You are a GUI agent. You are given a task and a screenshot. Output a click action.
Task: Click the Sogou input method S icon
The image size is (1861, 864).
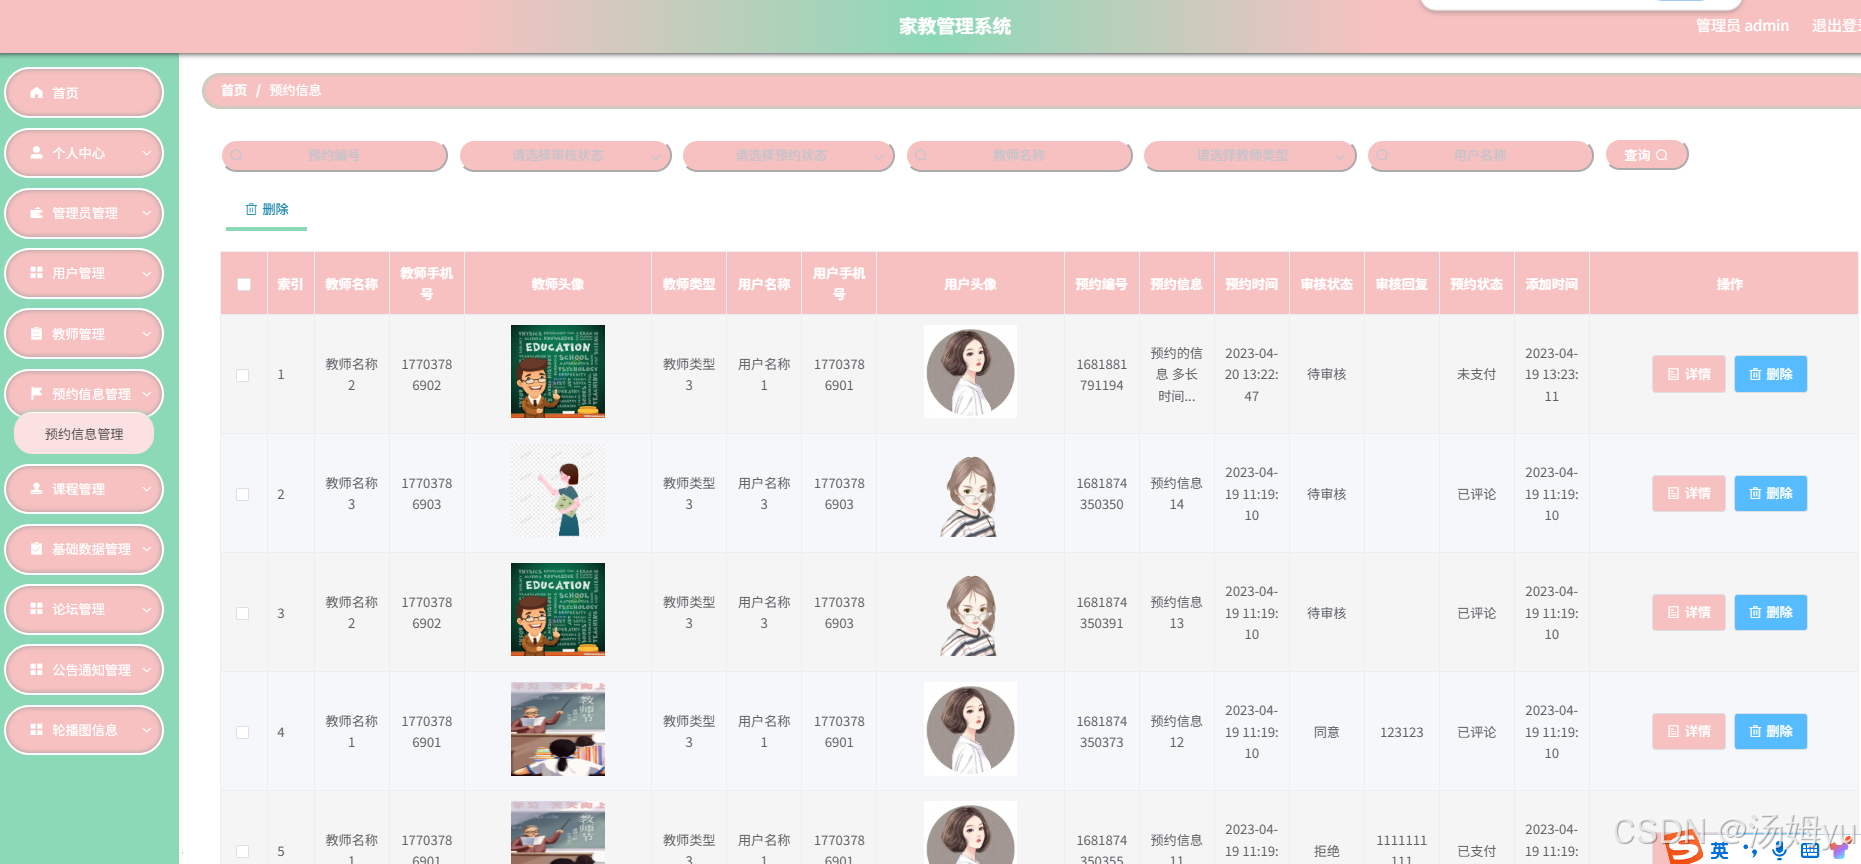[1683, 847]
